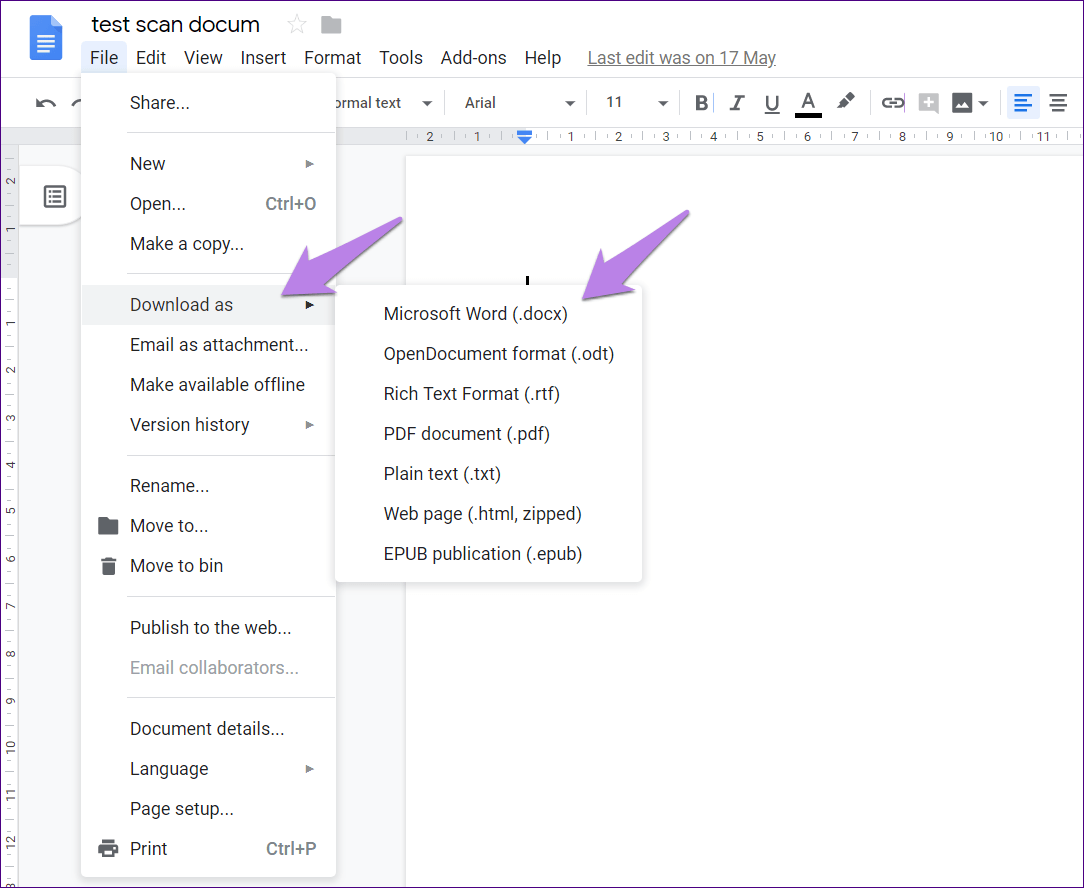The width and height of the screenshot is (1084, 888).
Task: Open the text color picker
Action: (x=808, y=104)
